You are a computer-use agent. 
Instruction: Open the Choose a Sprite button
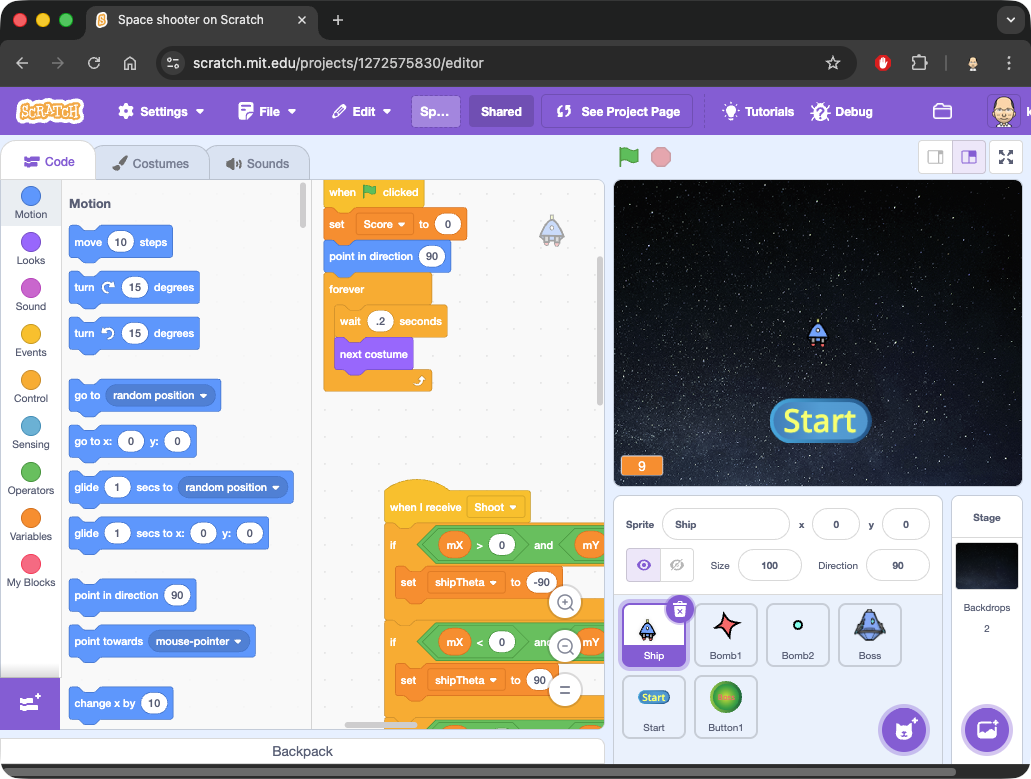point(904,730)
